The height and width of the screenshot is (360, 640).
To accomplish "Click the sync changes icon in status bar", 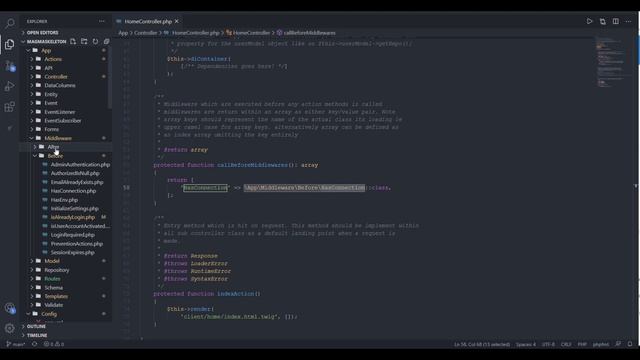I will tap(35, 344).
